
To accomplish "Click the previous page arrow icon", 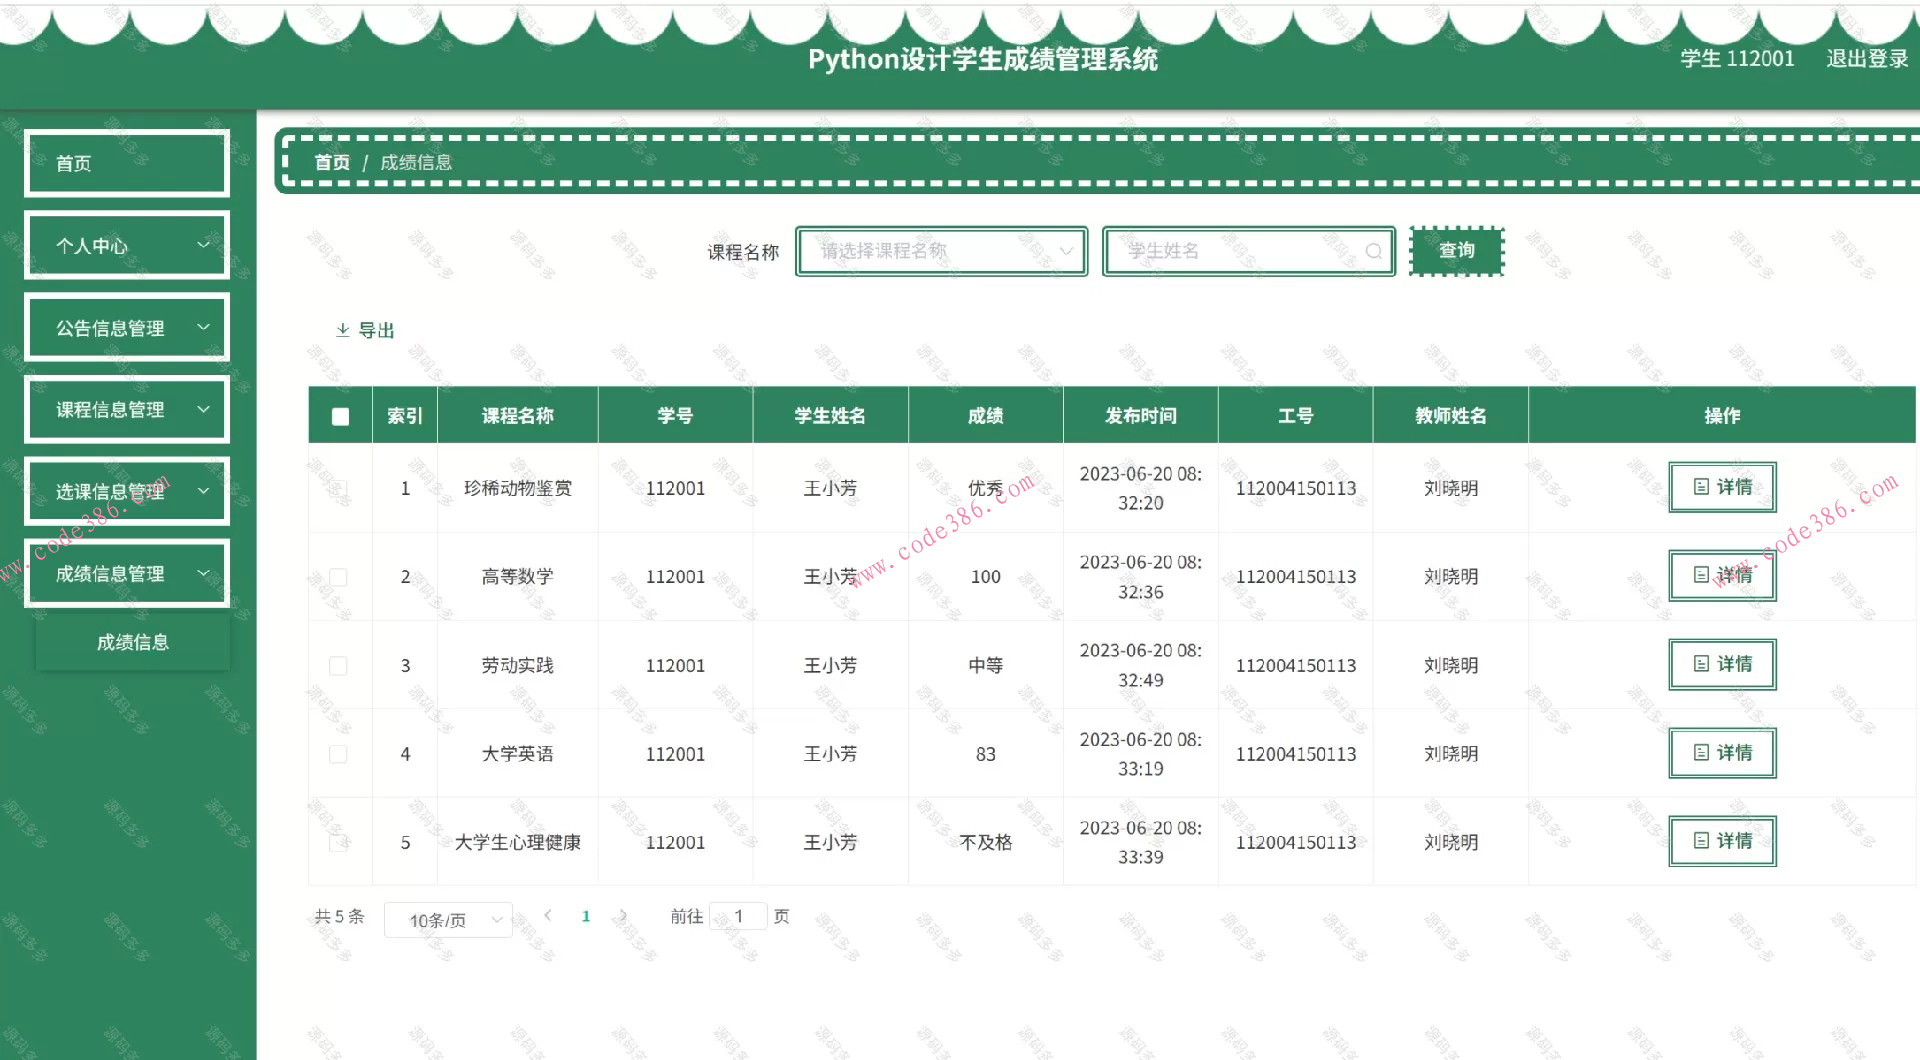I will (x=548, y=915).
